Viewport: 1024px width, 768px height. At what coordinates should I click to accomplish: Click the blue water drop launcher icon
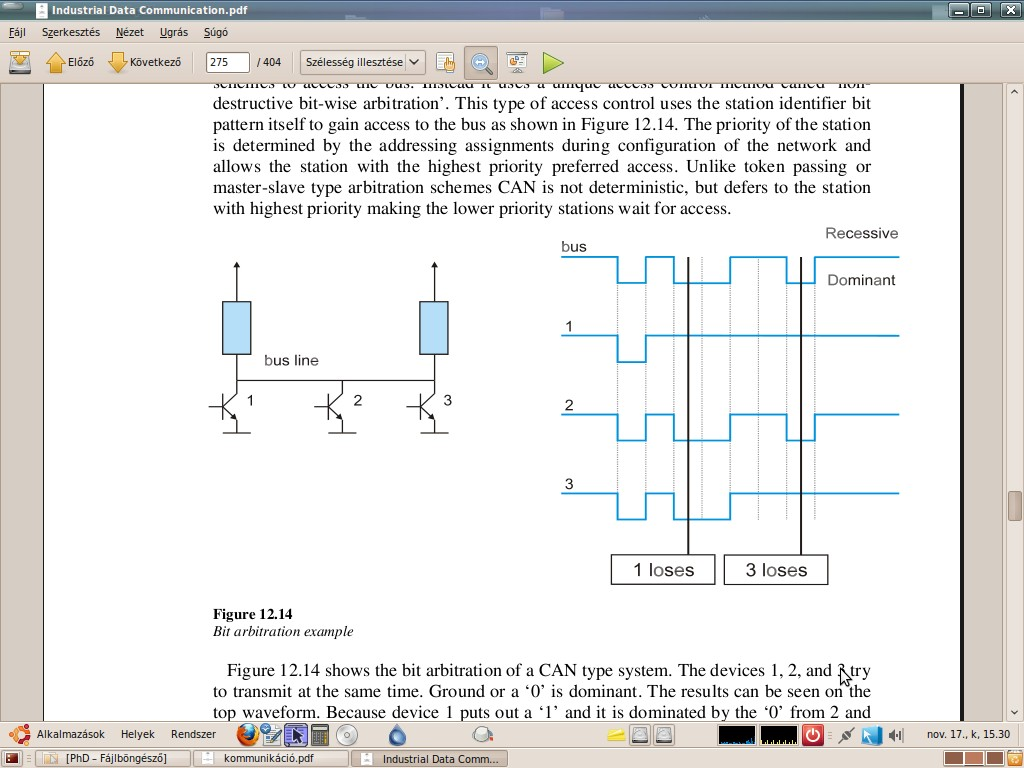coord(397,735)
